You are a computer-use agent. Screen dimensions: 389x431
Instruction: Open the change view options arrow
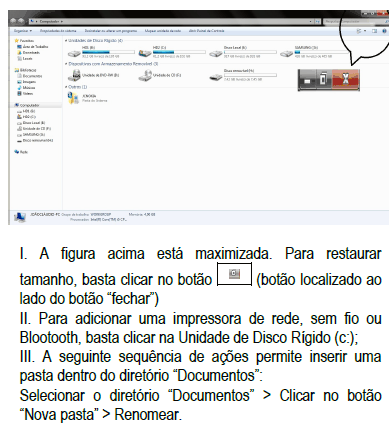pos(365,31)
